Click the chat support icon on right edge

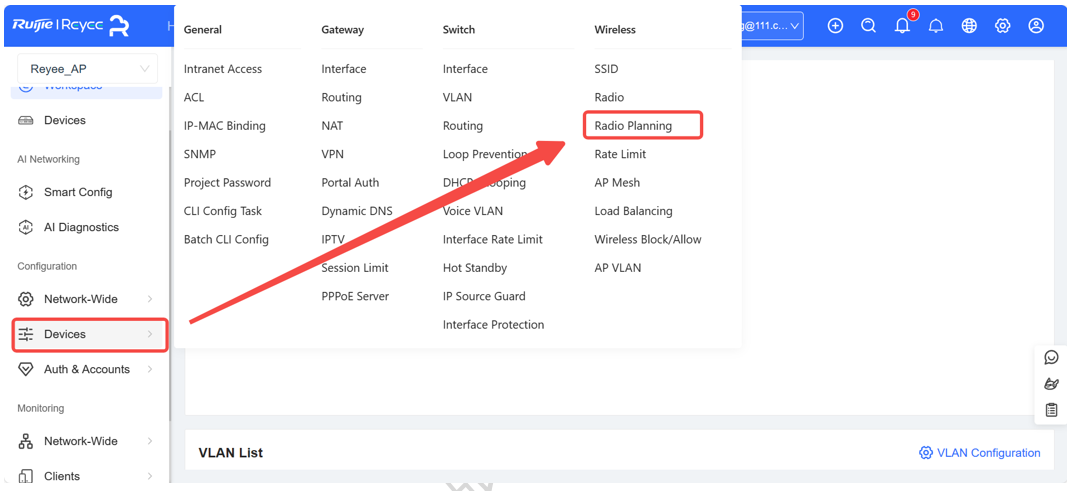tap(1051, 358)
